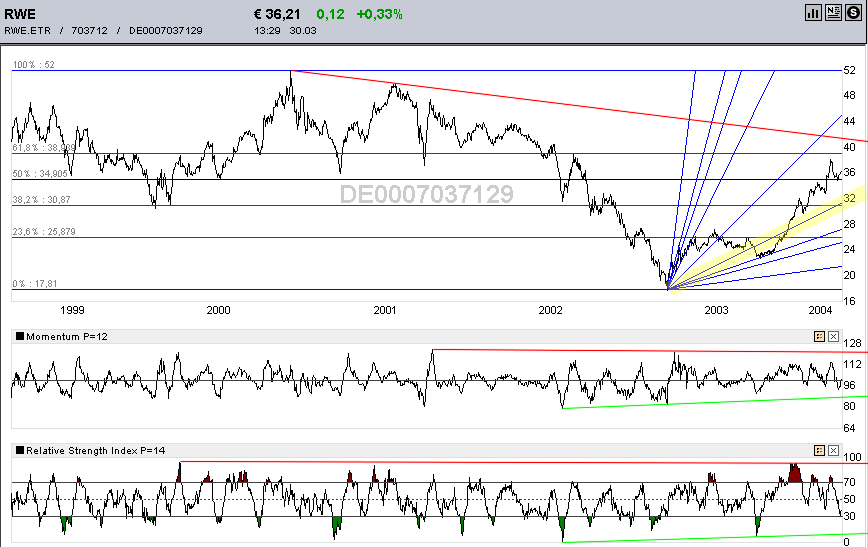Click the Relative Strength Index P=14 title
Image resolution: width=868 pixels, height=548 pixels.
[96, 451]
